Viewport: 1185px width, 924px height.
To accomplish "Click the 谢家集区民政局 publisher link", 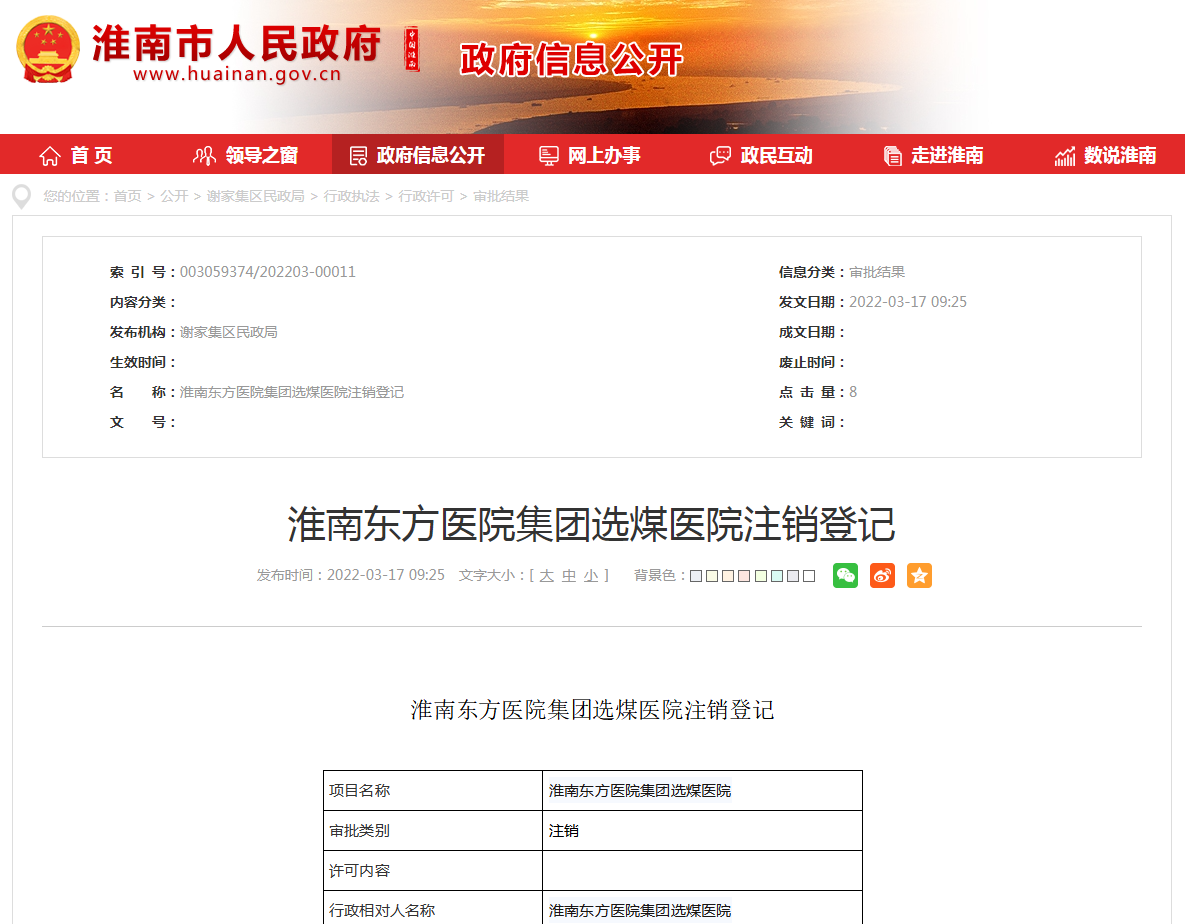I will [227, 333].
